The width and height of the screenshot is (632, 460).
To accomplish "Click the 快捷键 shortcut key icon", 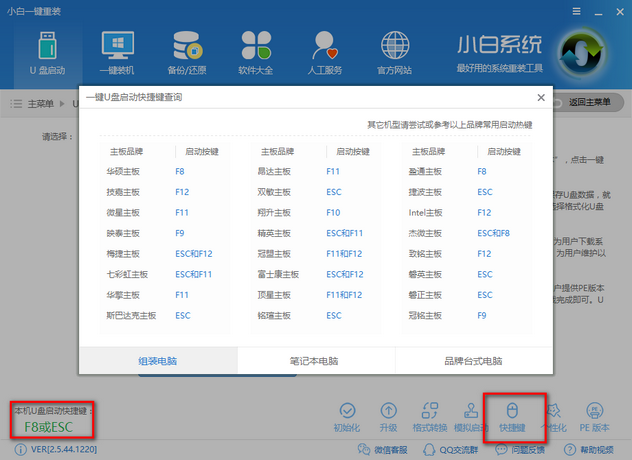I will click(x=512, y=417).
